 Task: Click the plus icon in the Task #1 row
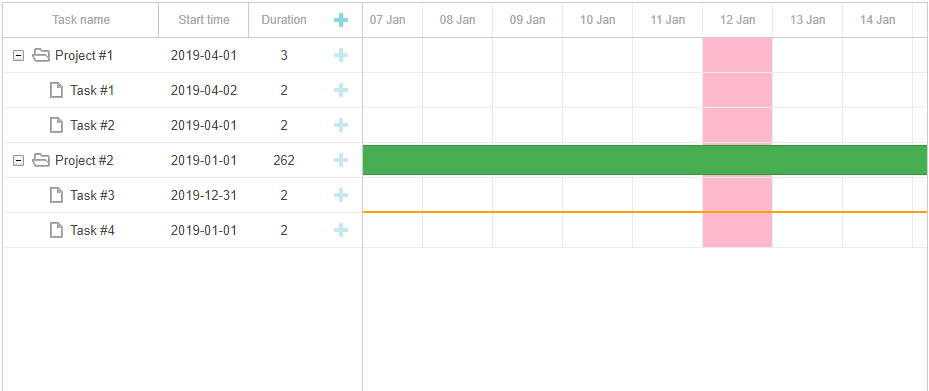click(341, 91)
